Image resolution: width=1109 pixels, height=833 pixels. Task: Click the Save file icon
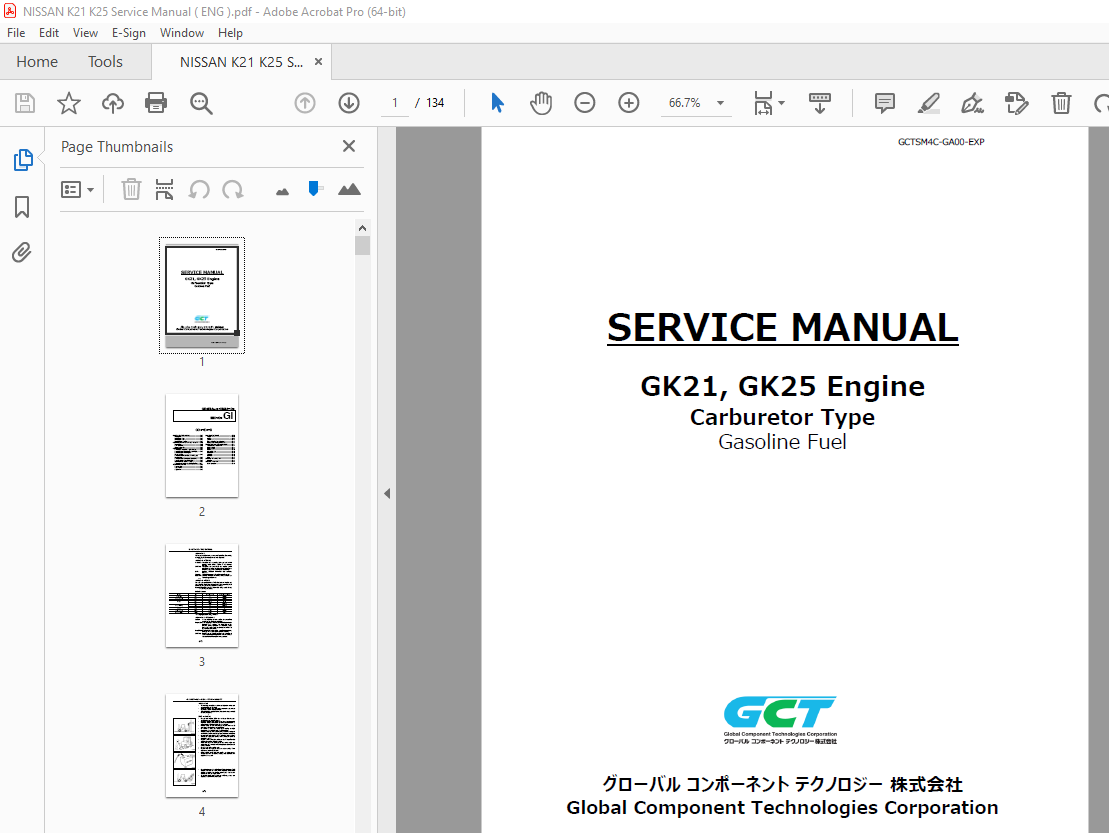[25, 103]
